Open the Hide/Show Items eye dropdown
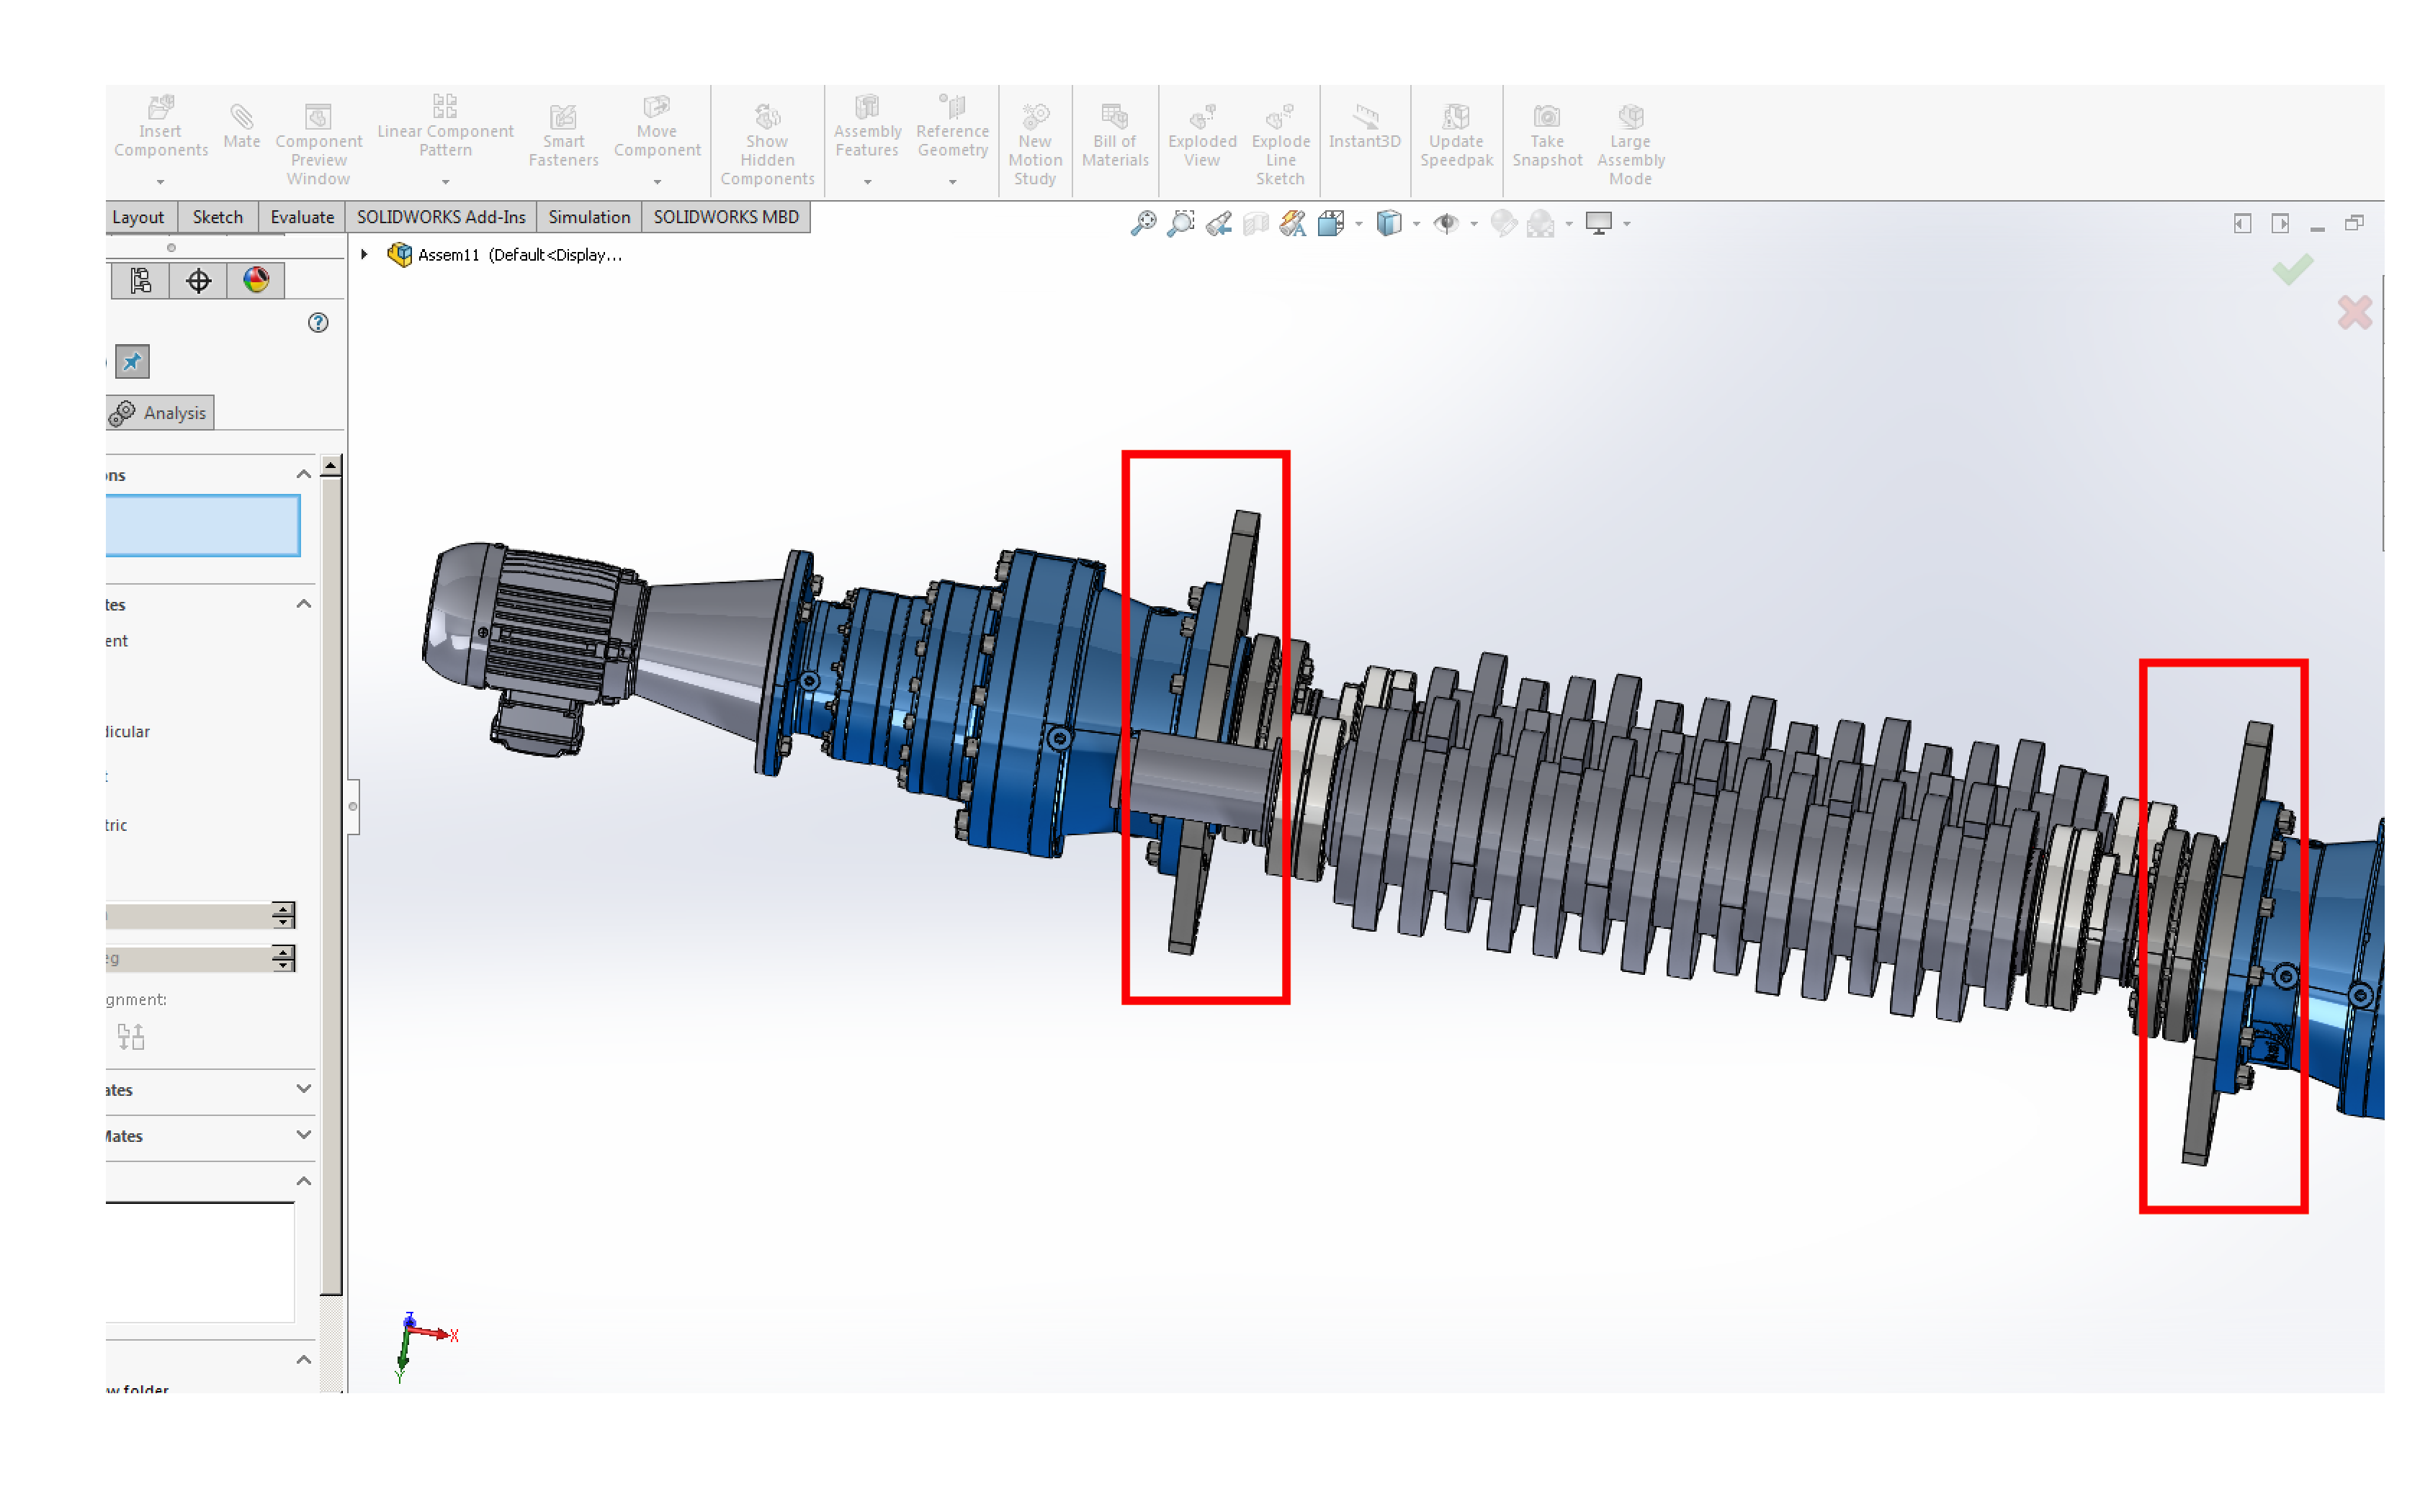The width and height of the screenshot is (2420, 1512). [x=1474, y=224]
